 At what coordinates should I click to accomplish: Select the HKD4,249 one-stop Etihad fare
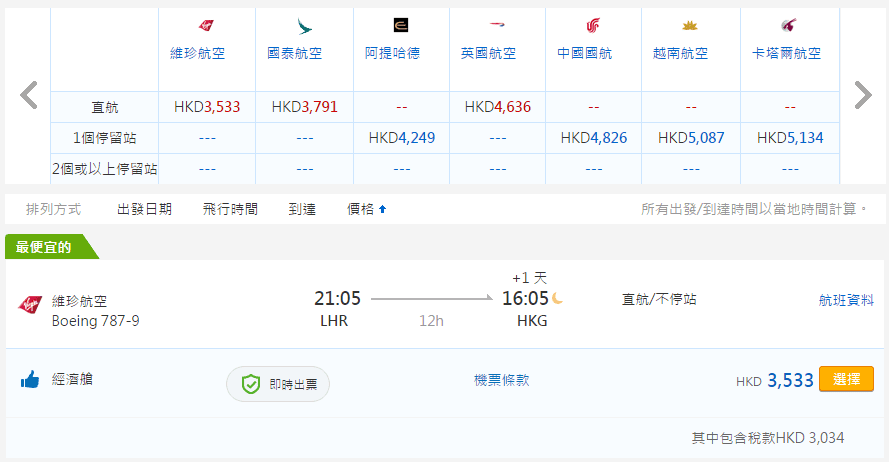401,137
